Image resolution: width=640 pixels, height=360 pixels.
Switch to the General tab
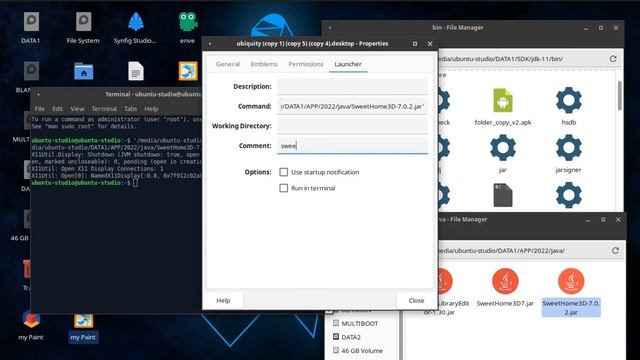(x=228, y=64)
